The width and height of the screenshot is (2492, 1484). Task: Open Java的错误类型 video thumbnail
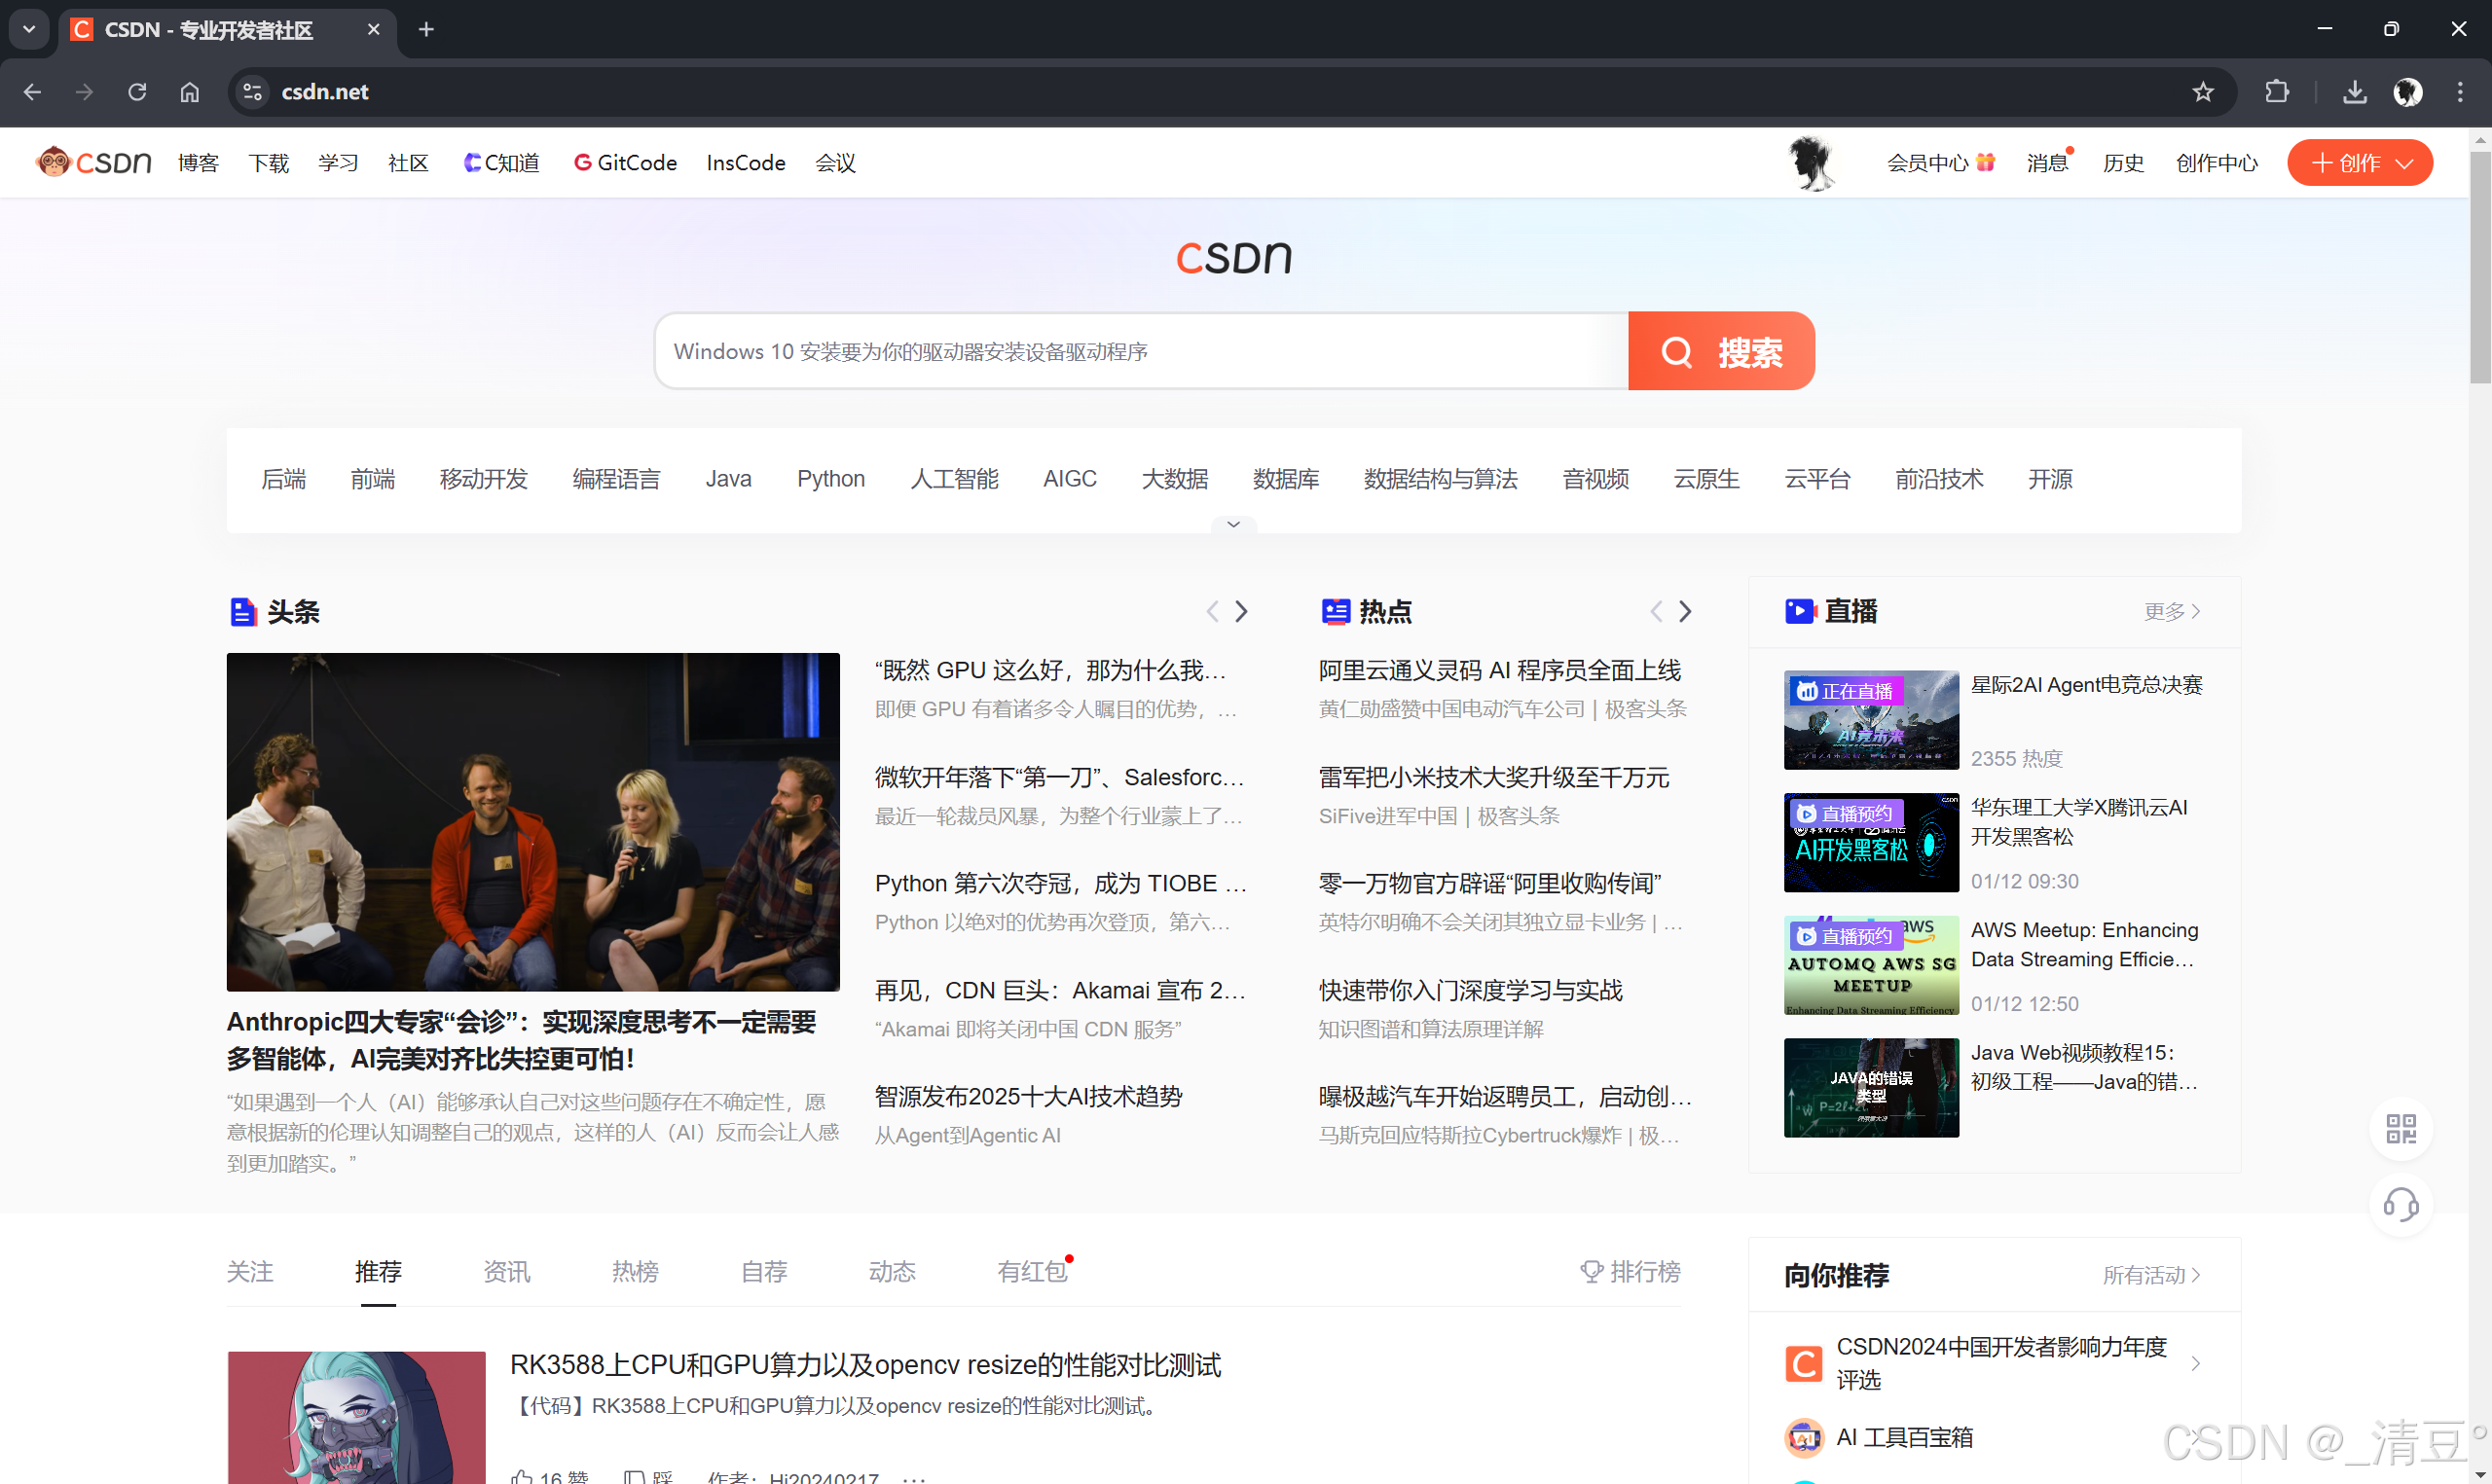tap(1871, 1087)
